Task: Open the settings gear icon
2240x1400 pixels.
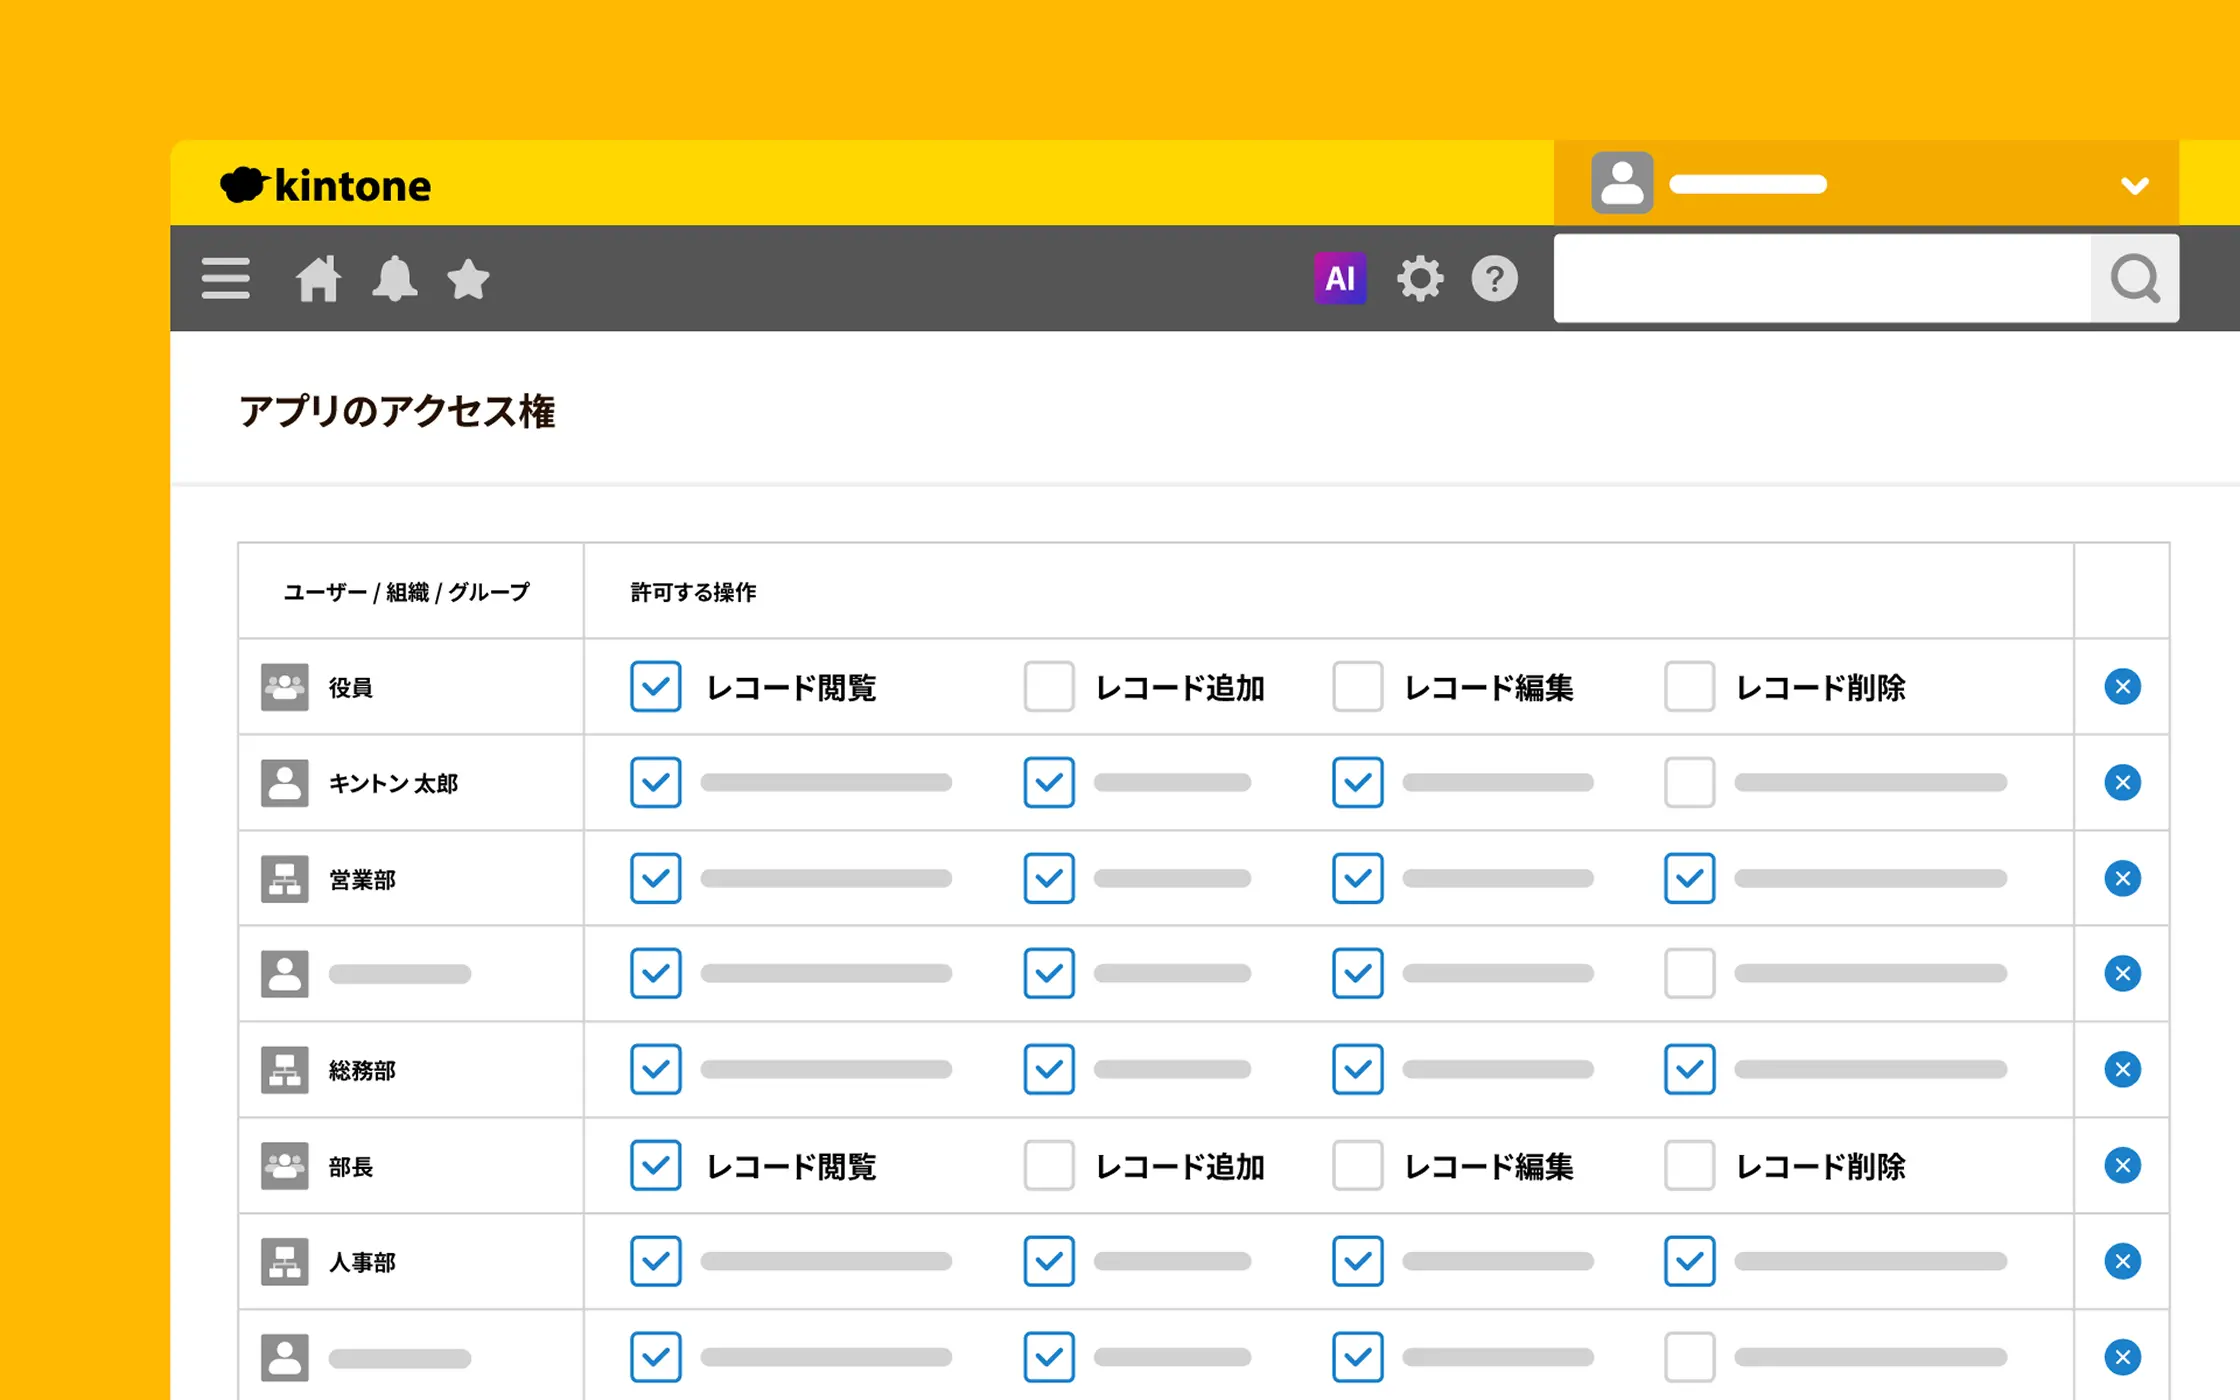Action: tap(1419, 278)
